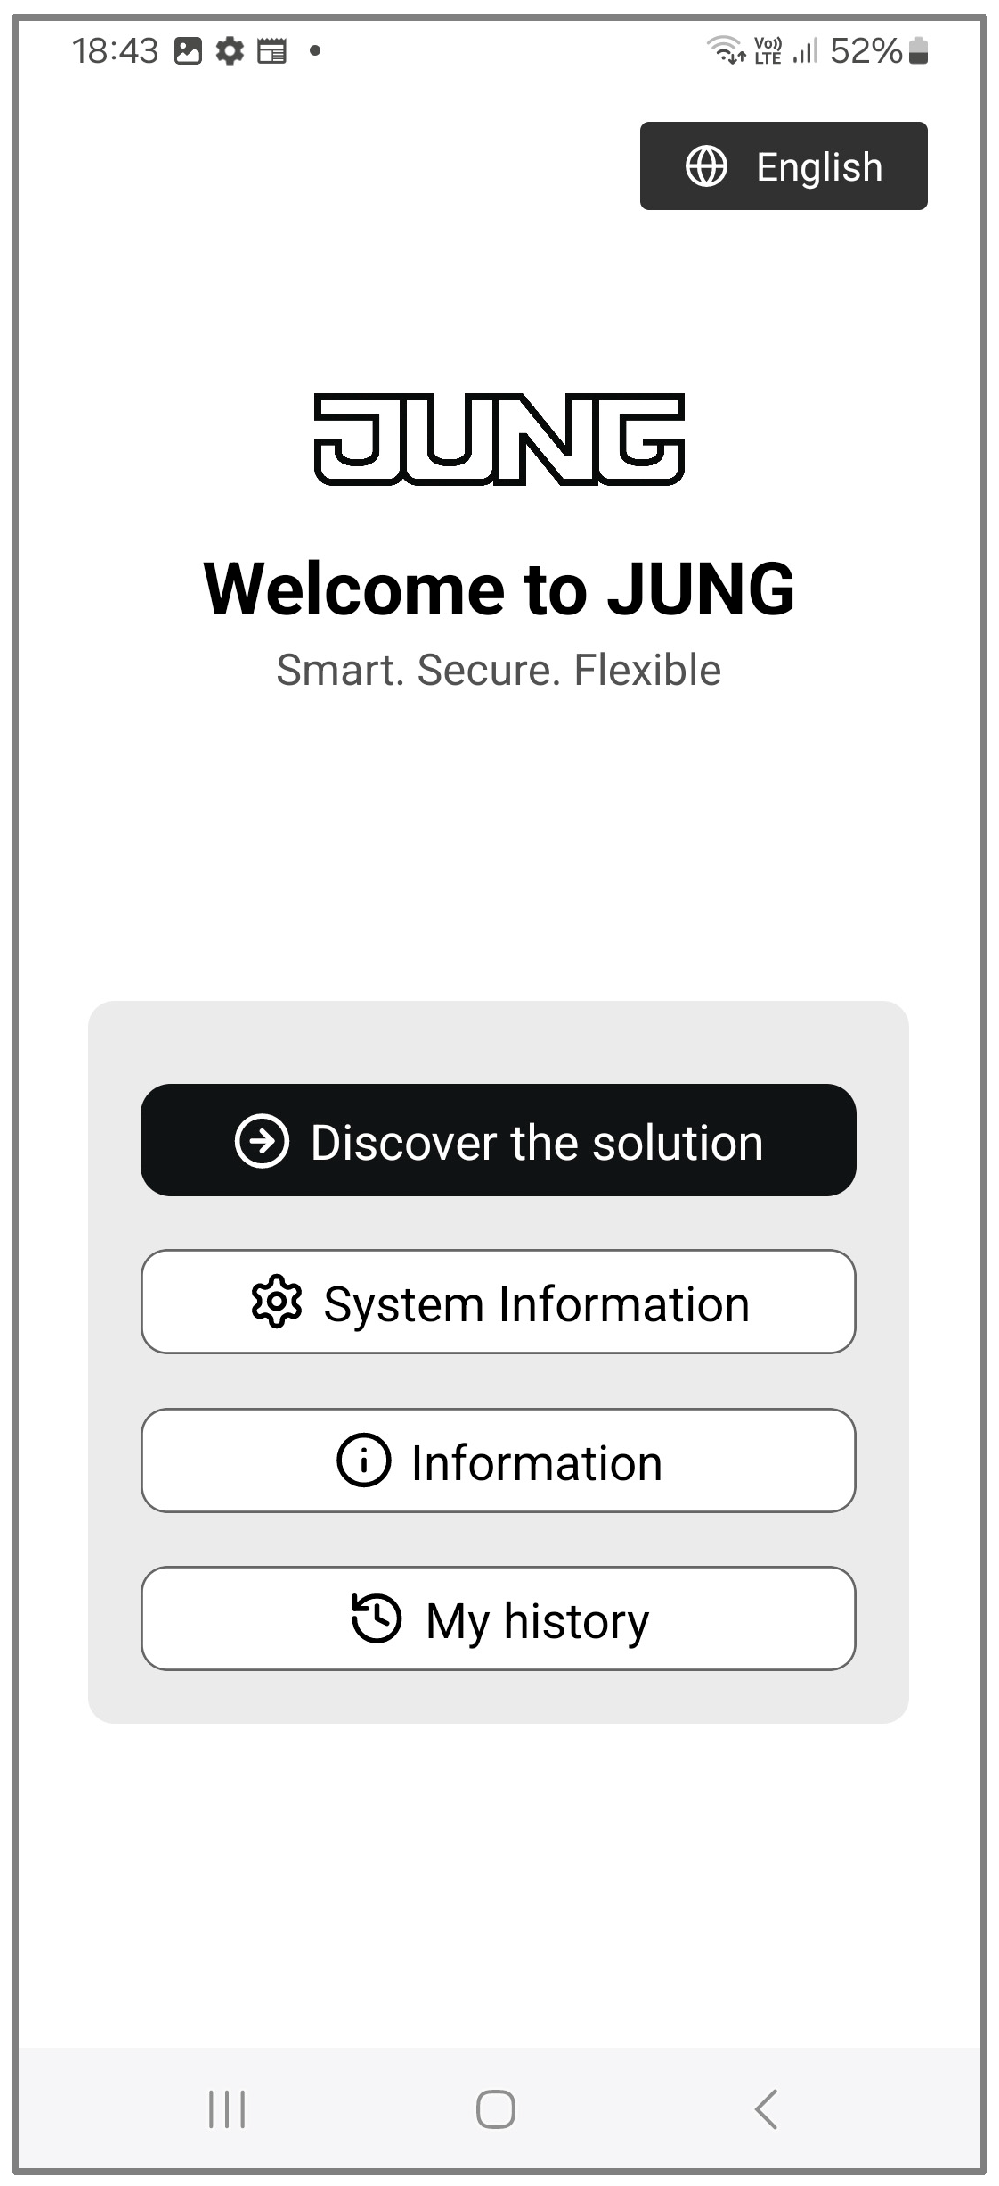The image size is (999, 2186).
Task: Click the info circle icon
Action: click(x=363, y=1461)
